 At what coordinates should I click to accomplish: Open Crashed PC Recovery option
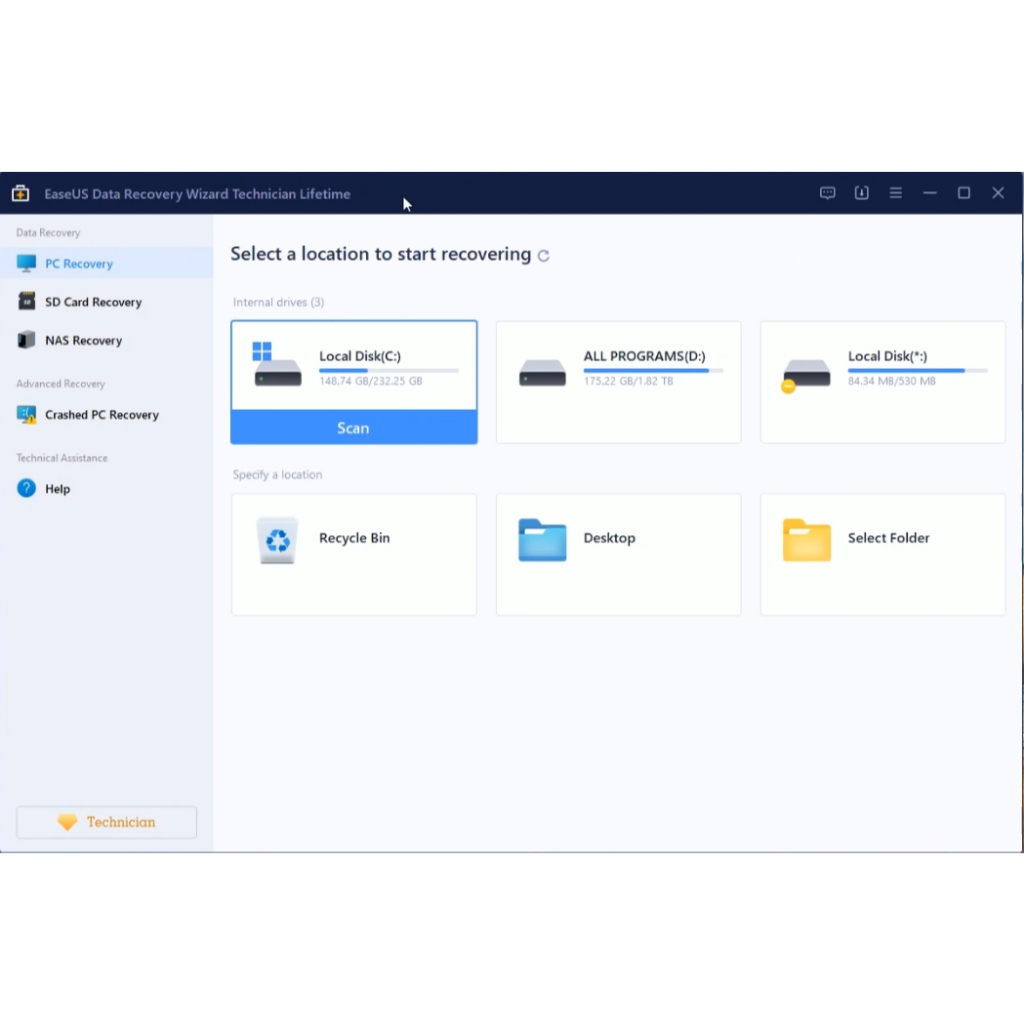coord(106,415)
